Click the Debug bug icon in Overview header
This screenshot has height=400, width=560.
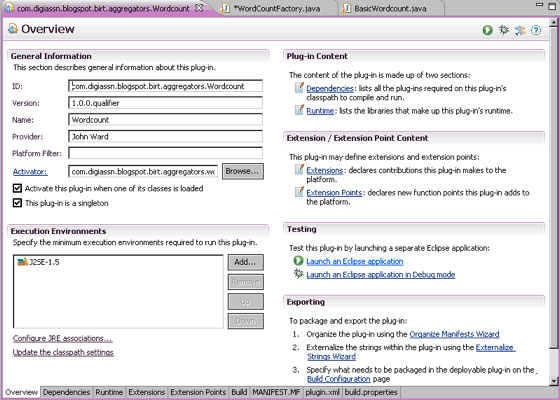pos(504,30)
